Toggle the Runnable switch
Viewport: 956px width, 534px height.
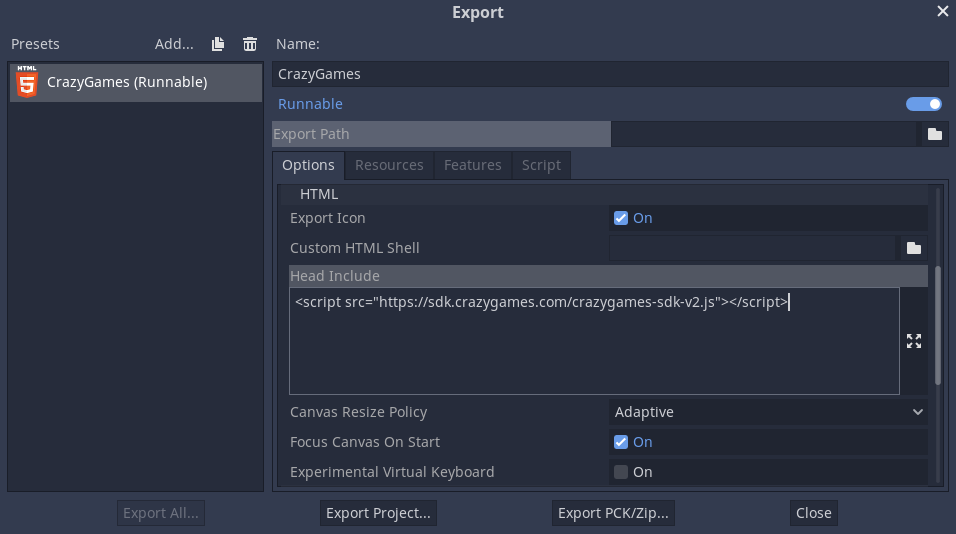pos(924,104)
